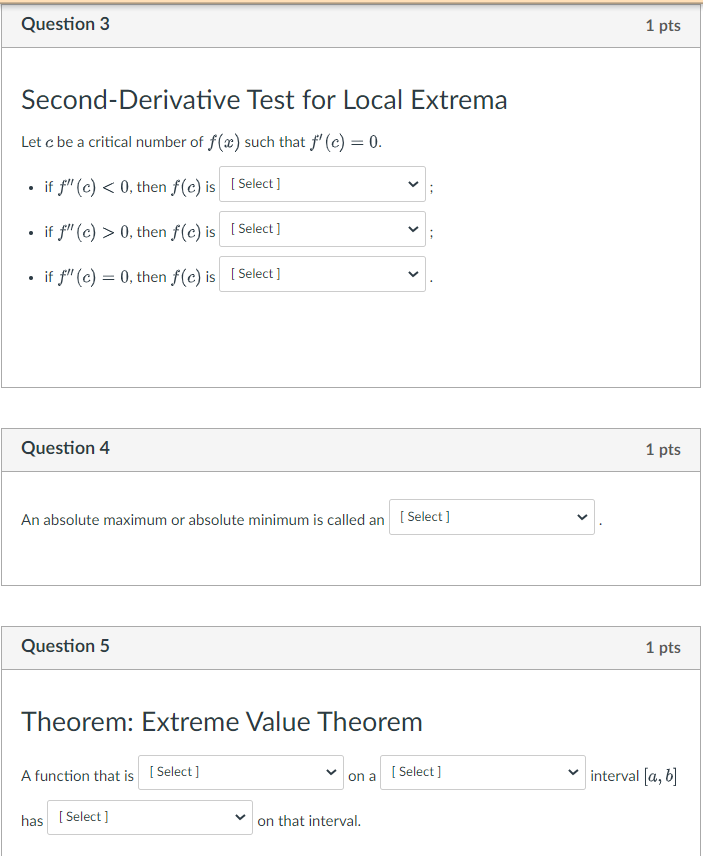The width and height of the screenshot is (703, 856).
Task: Open the 'has' Select dropdown
Action: [148, 816]
